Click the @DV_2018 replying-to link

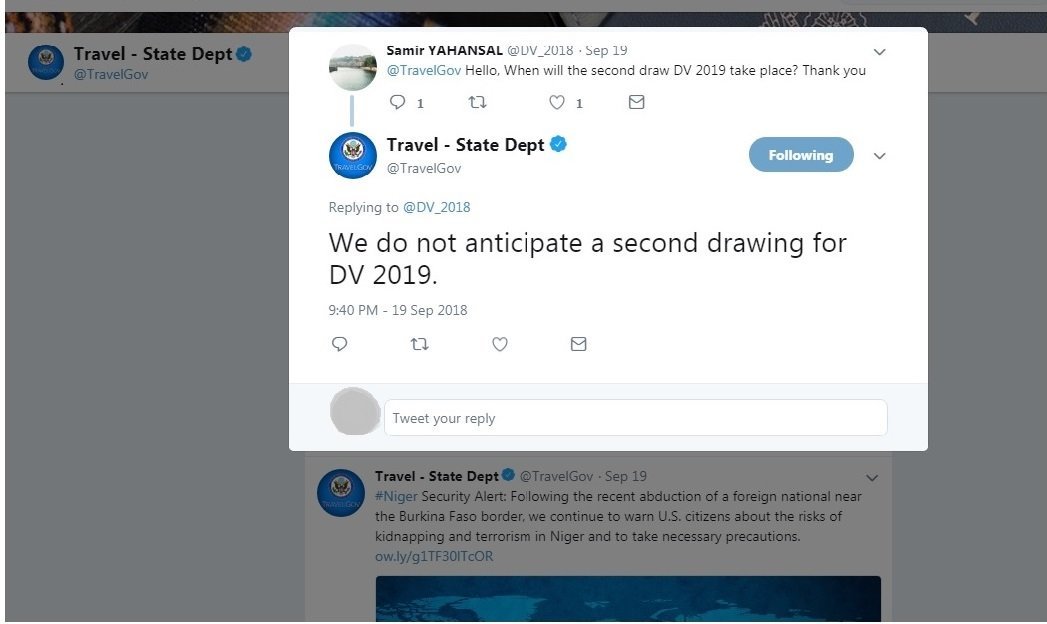coord(436,208)
